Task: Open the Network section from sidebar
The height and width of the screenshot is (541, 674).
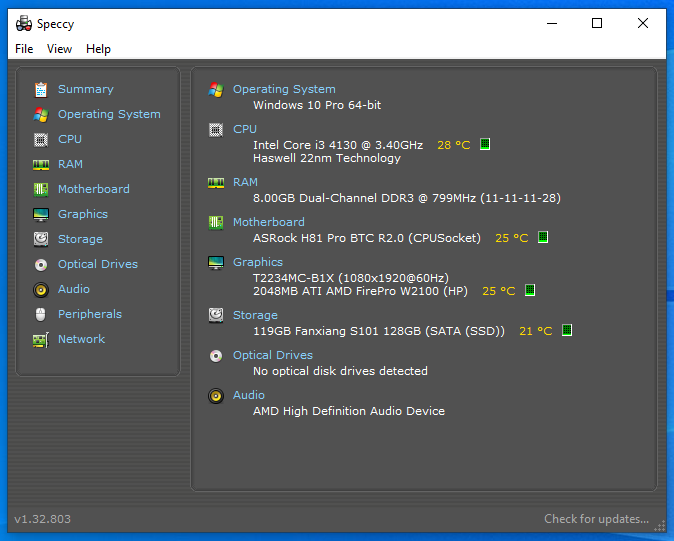Action: 82,339
